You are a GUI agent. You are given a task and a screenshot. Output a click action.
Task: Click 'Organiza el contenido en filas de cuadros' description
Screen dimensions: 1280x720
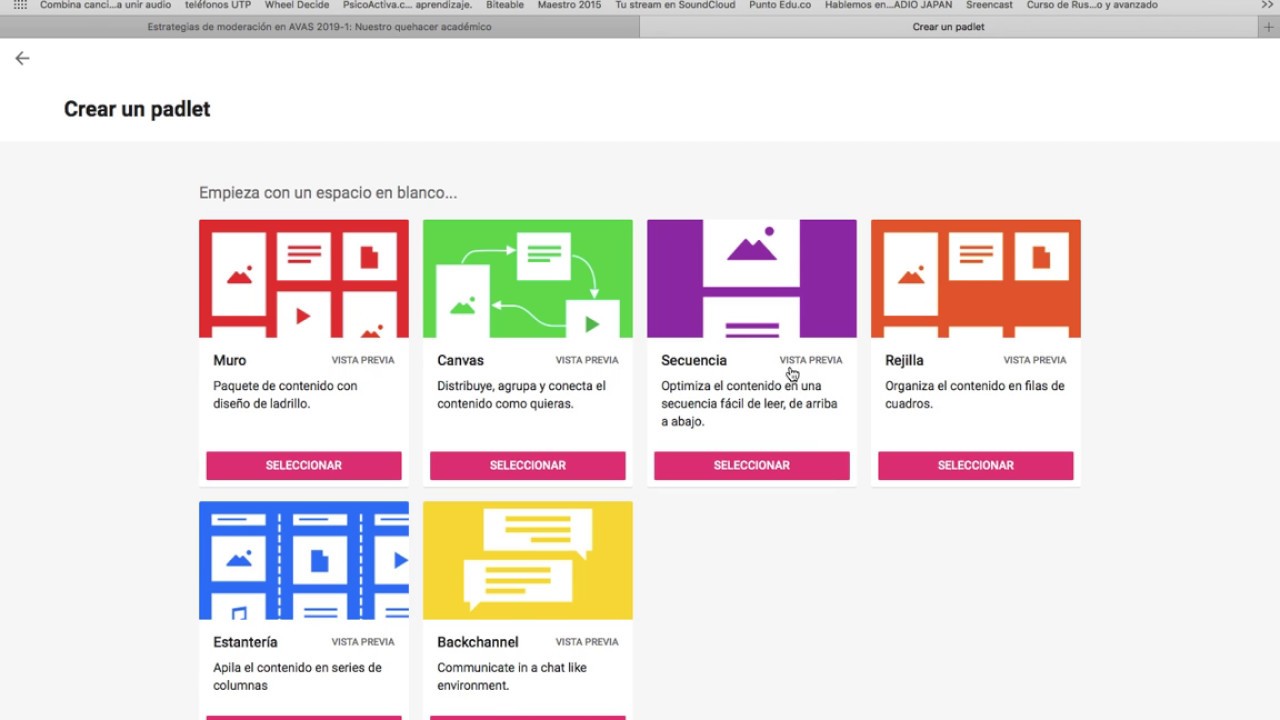975,395
